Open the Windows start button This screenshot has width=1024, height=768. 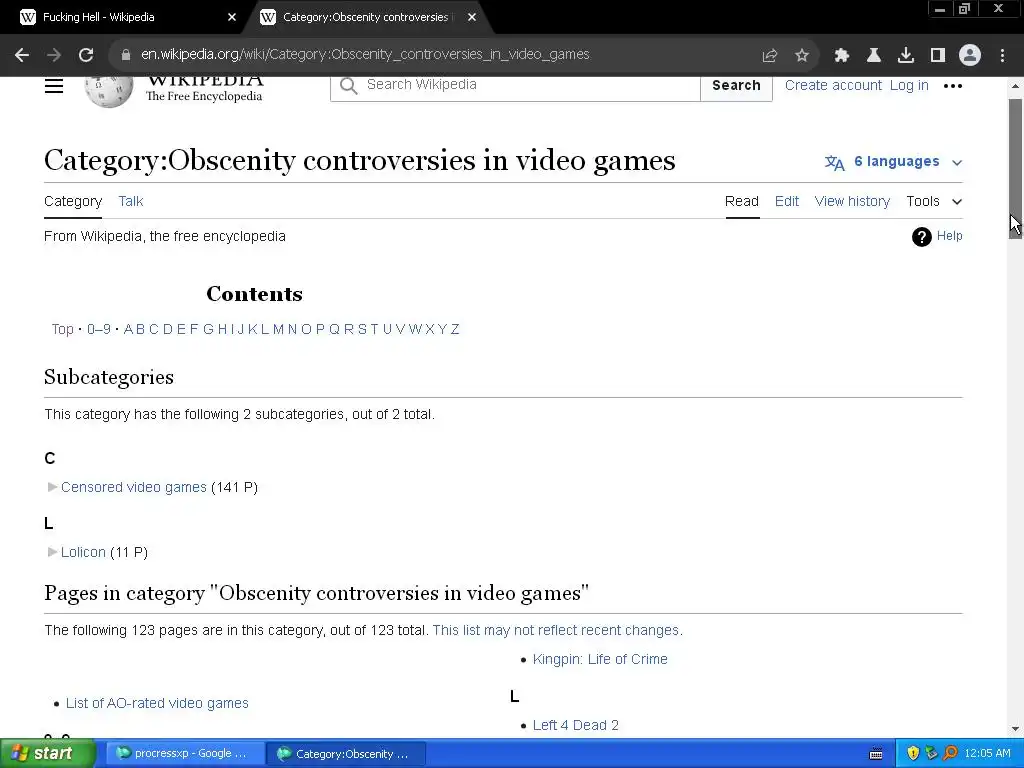tap(48, 754)
